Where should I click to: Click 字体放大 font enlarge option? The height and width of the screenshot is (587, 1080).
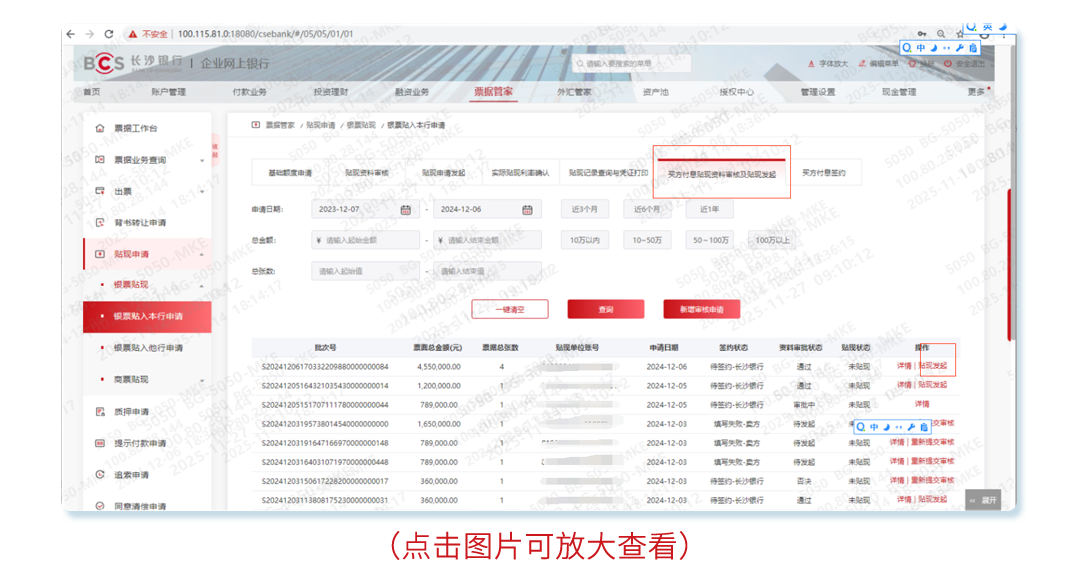[x=827, y=63]
